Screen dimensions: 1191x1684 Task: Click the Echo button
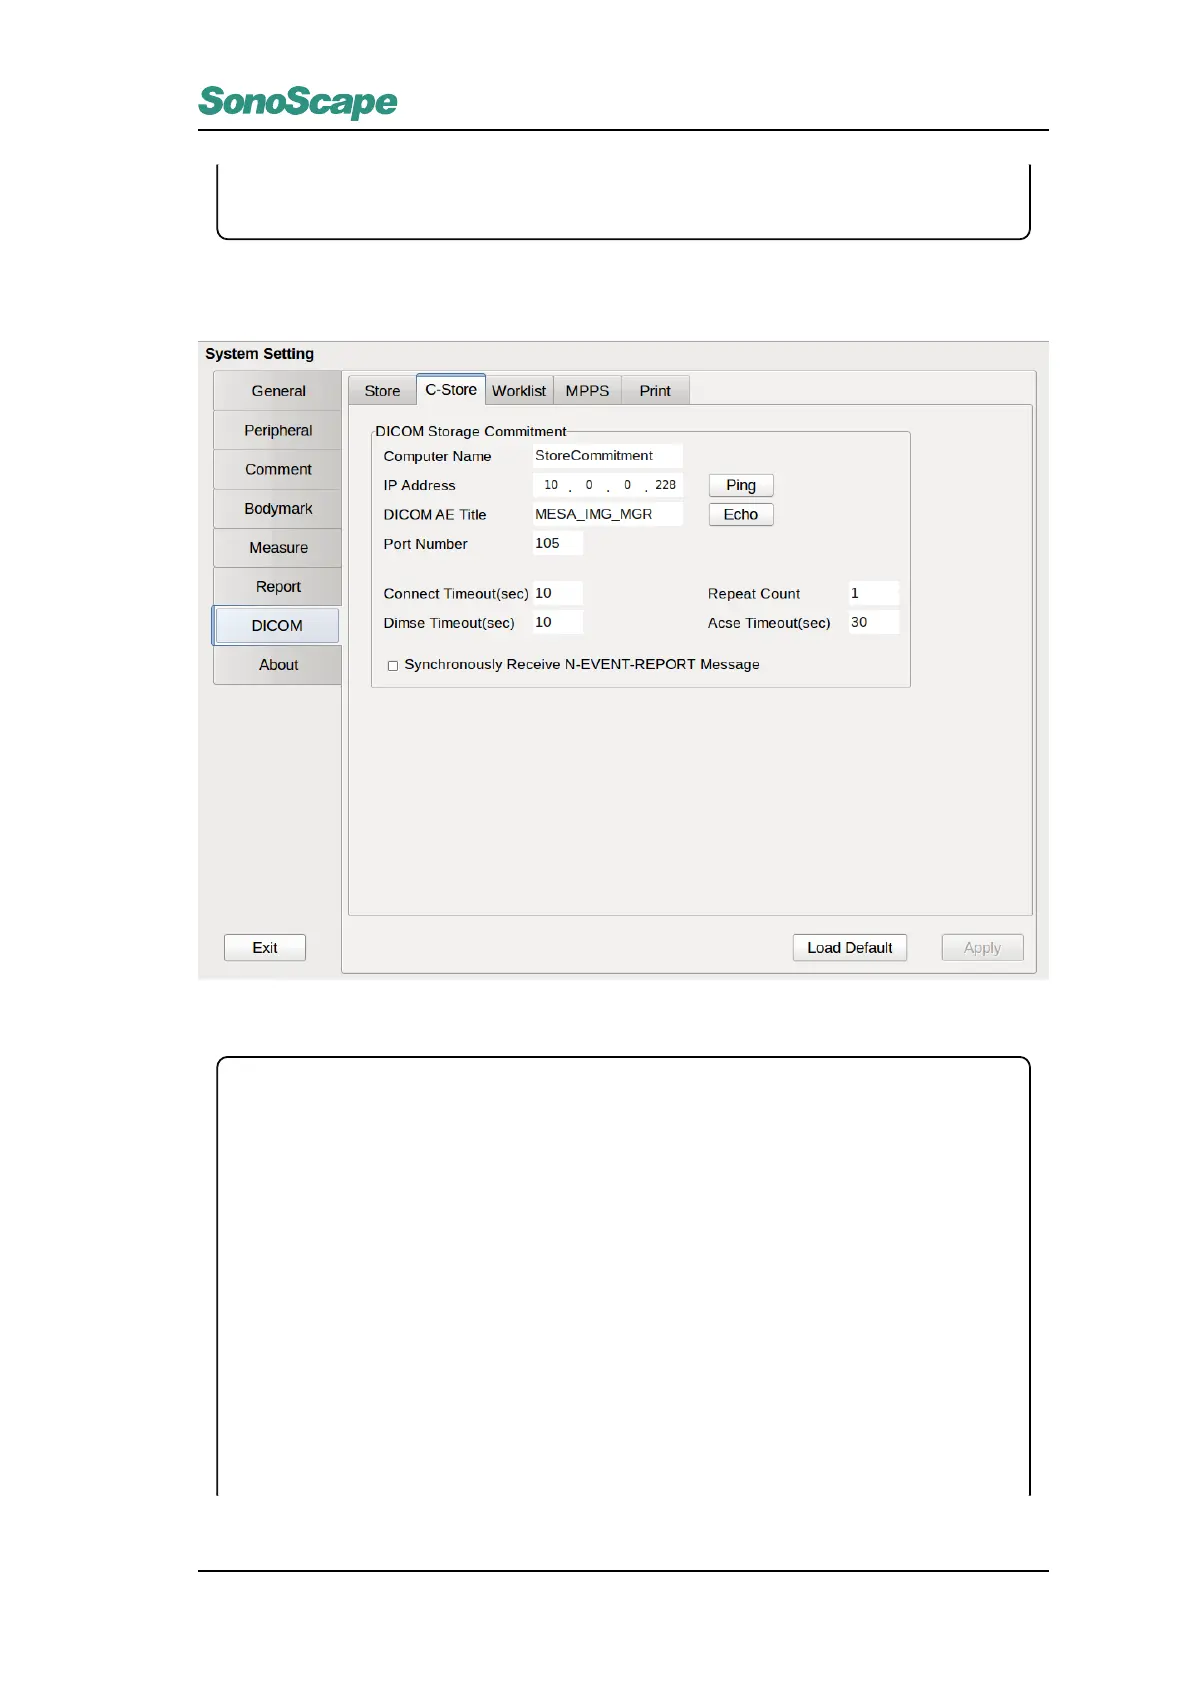coord(741,514)
